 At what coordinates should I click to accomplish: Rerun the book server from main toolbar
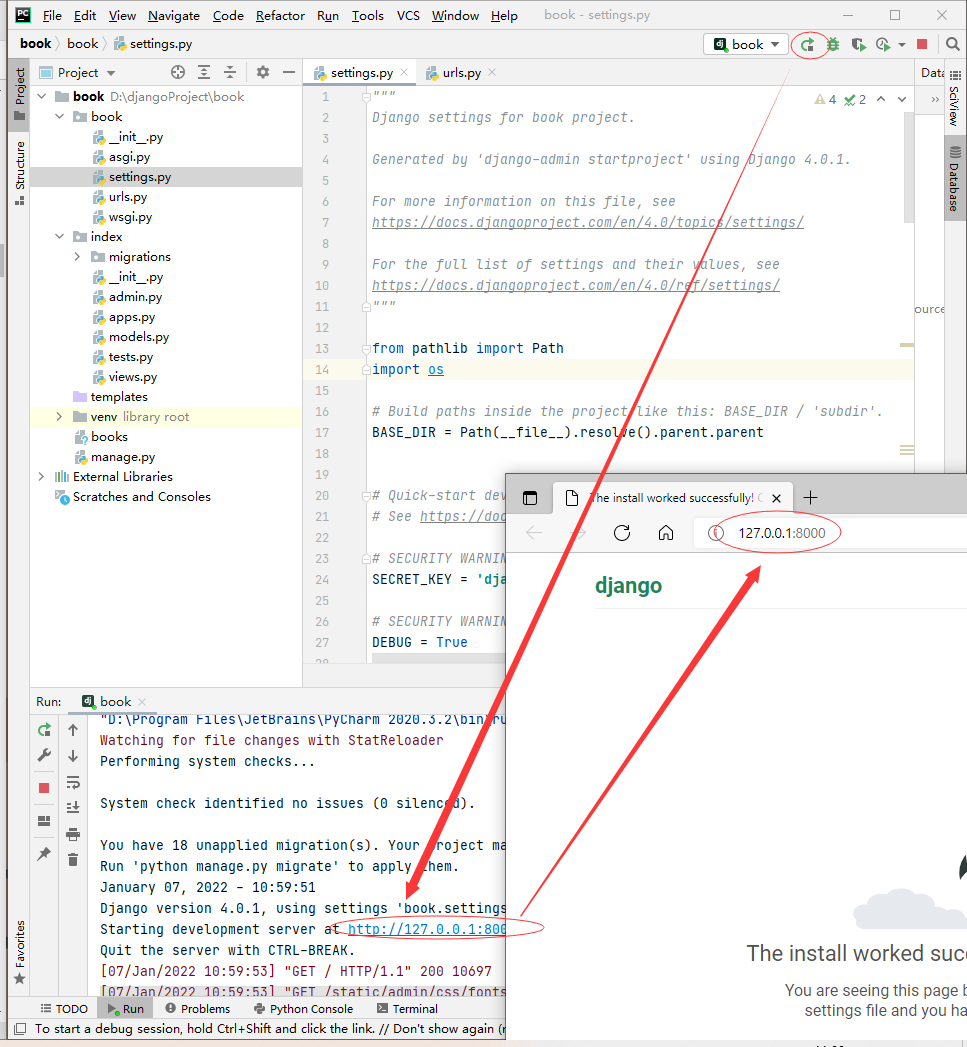coord(807,45)
